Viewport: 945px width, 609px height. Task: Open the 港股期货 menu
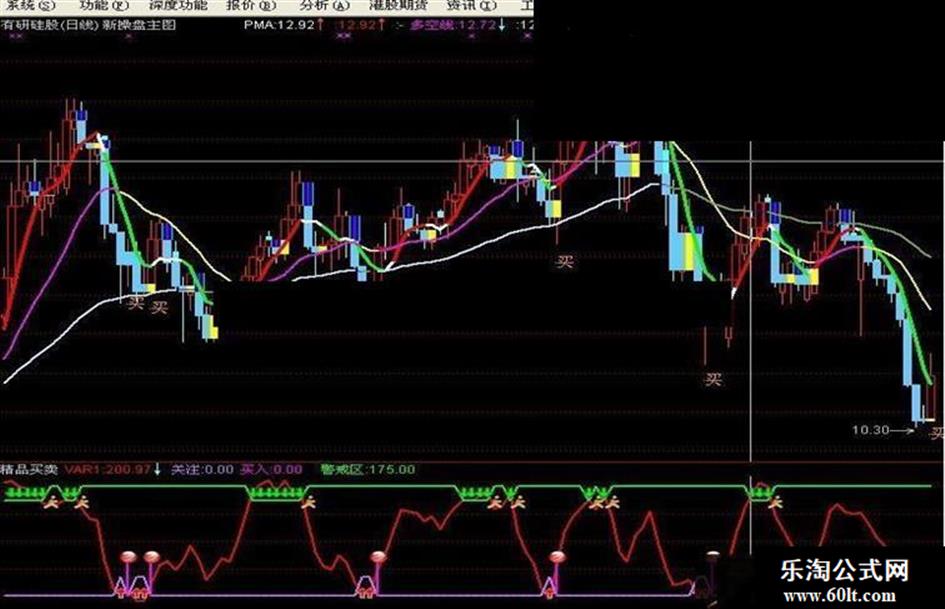(x=398, y=5)
